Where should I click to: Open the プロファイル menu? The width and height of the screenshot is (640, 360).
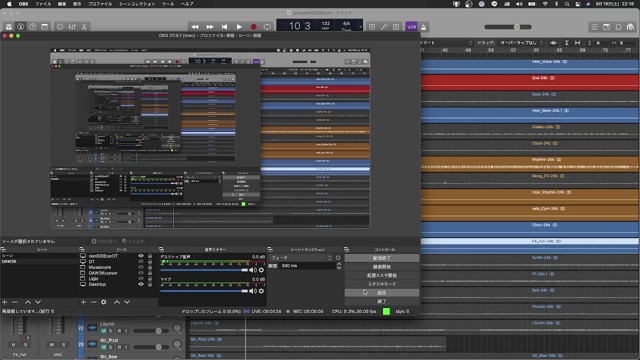100,4
